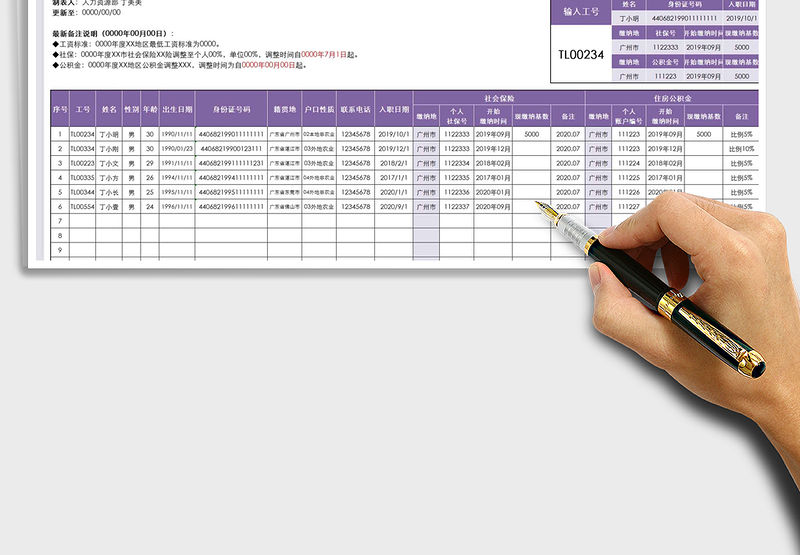Select the 入职日期 column header in main table
The image size is (800, 555).
pyautogui.click(x=394, y=109)
